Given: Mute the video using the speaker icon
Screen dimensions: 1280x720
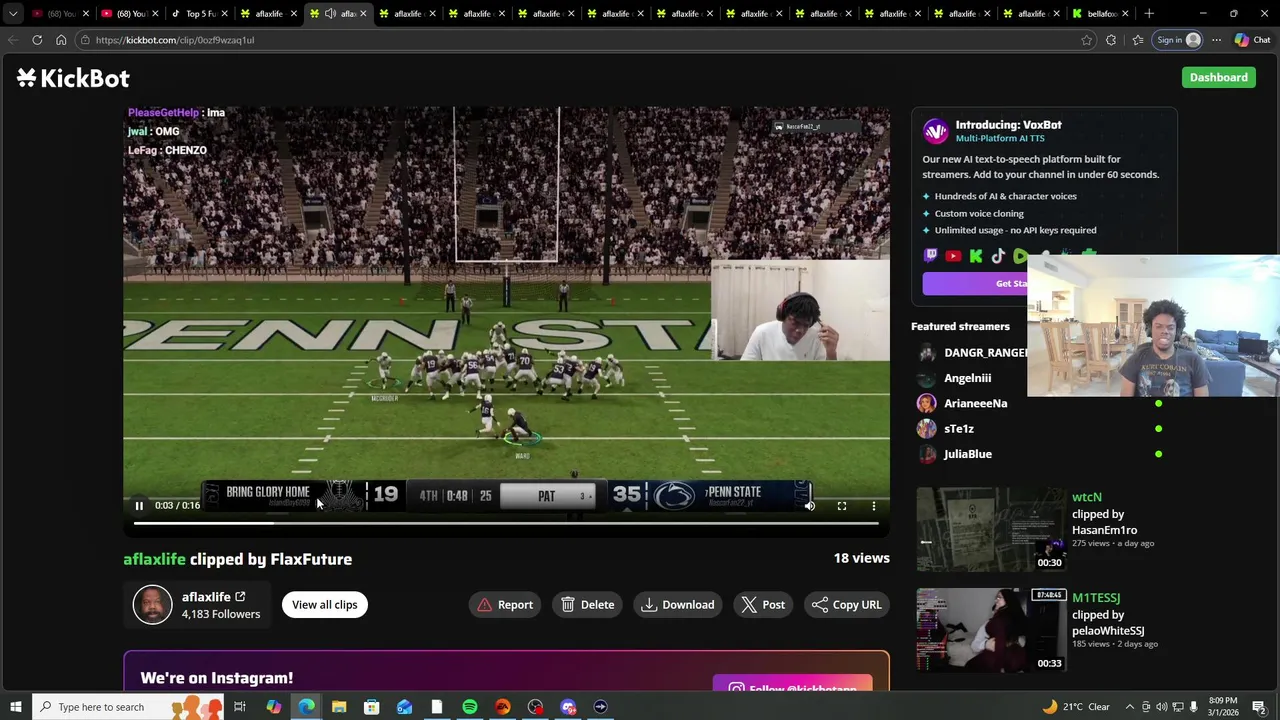Looking at the screenshot, I should [x=810, y=506].
